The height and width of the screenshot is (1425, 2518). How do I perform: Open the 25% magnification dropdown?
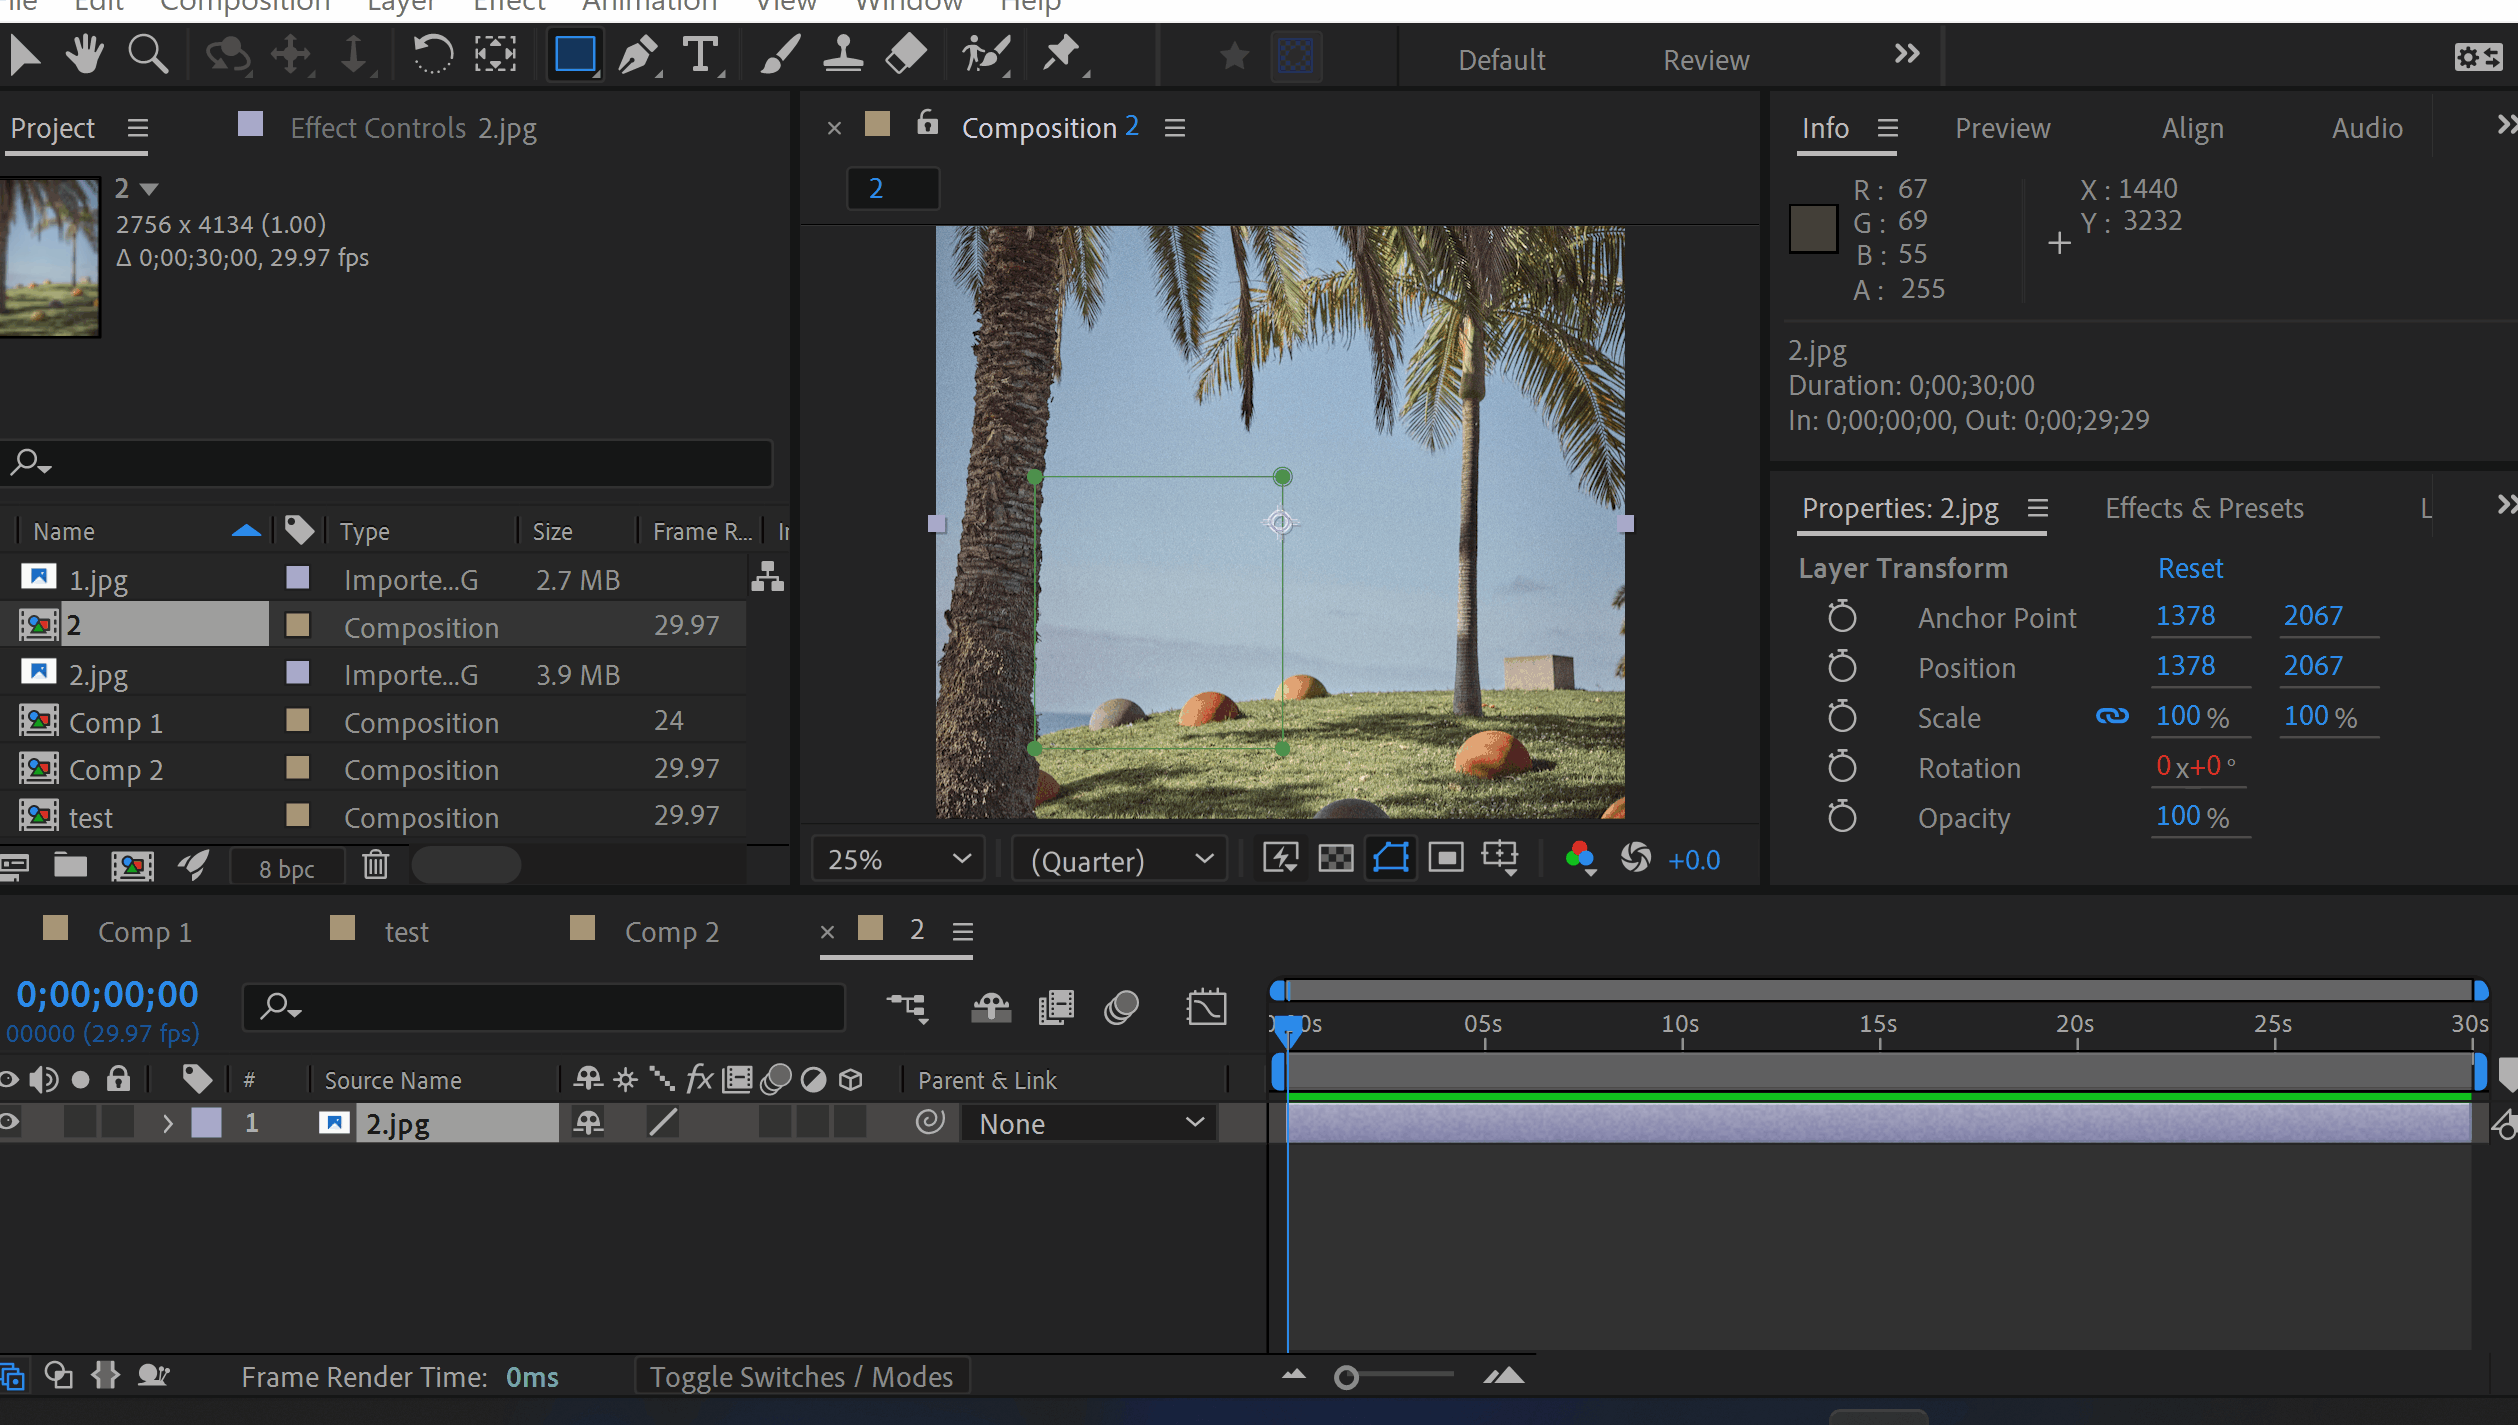click(x=897, y=860)
